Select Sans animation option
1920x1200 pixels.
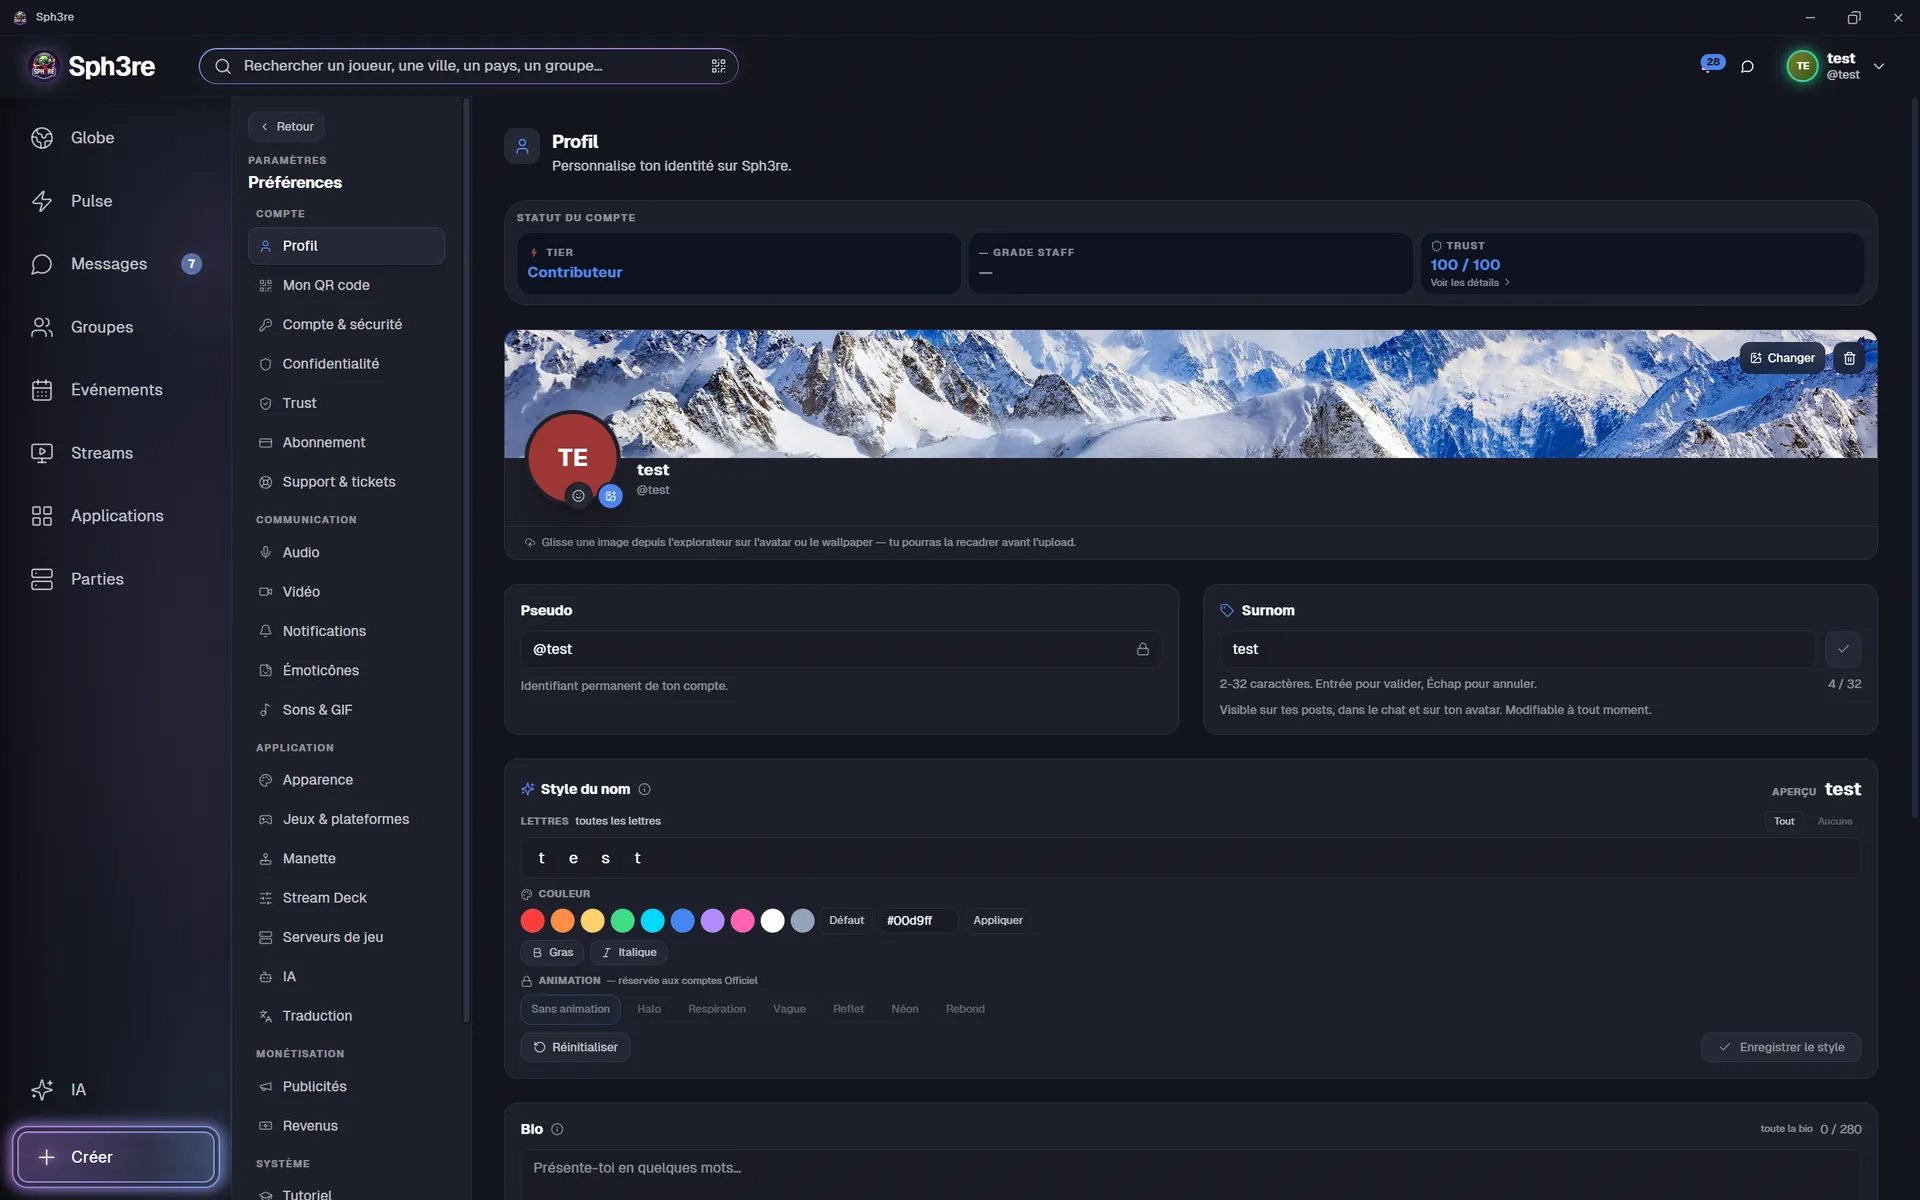[x=570, y=1009]
